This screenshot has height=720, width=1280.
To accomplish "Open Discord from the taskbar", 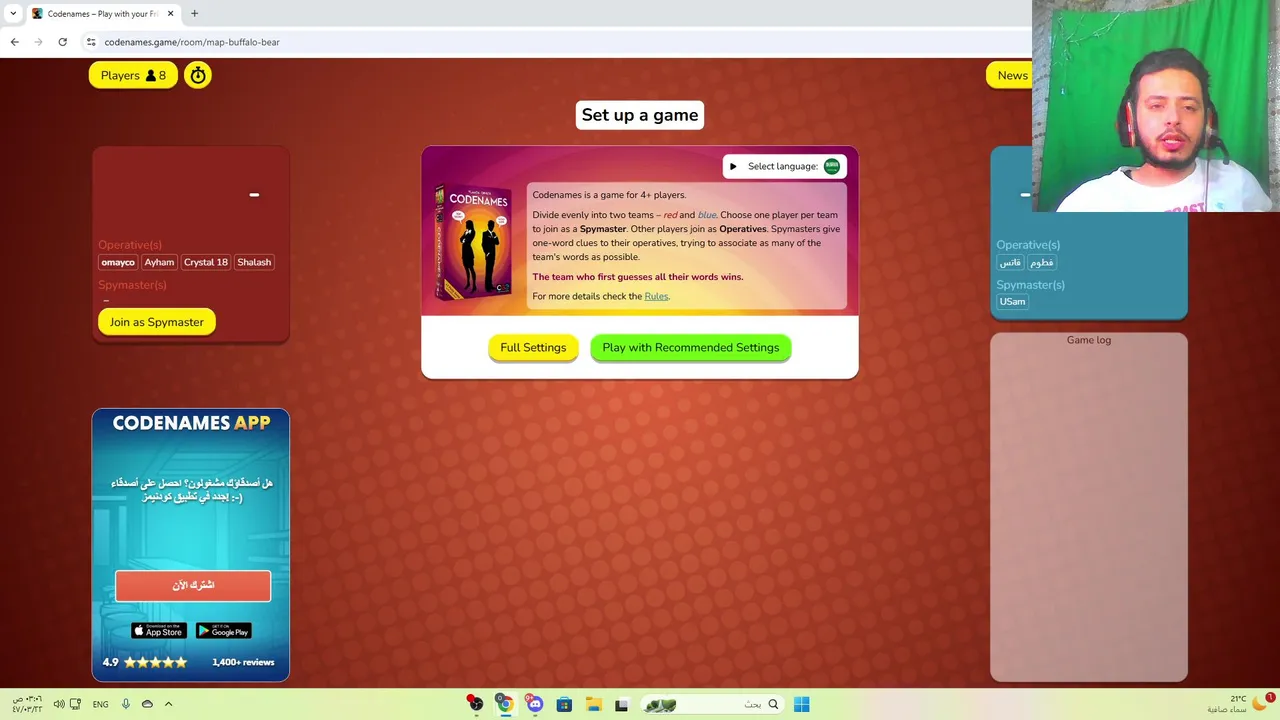I will point(535,704).
